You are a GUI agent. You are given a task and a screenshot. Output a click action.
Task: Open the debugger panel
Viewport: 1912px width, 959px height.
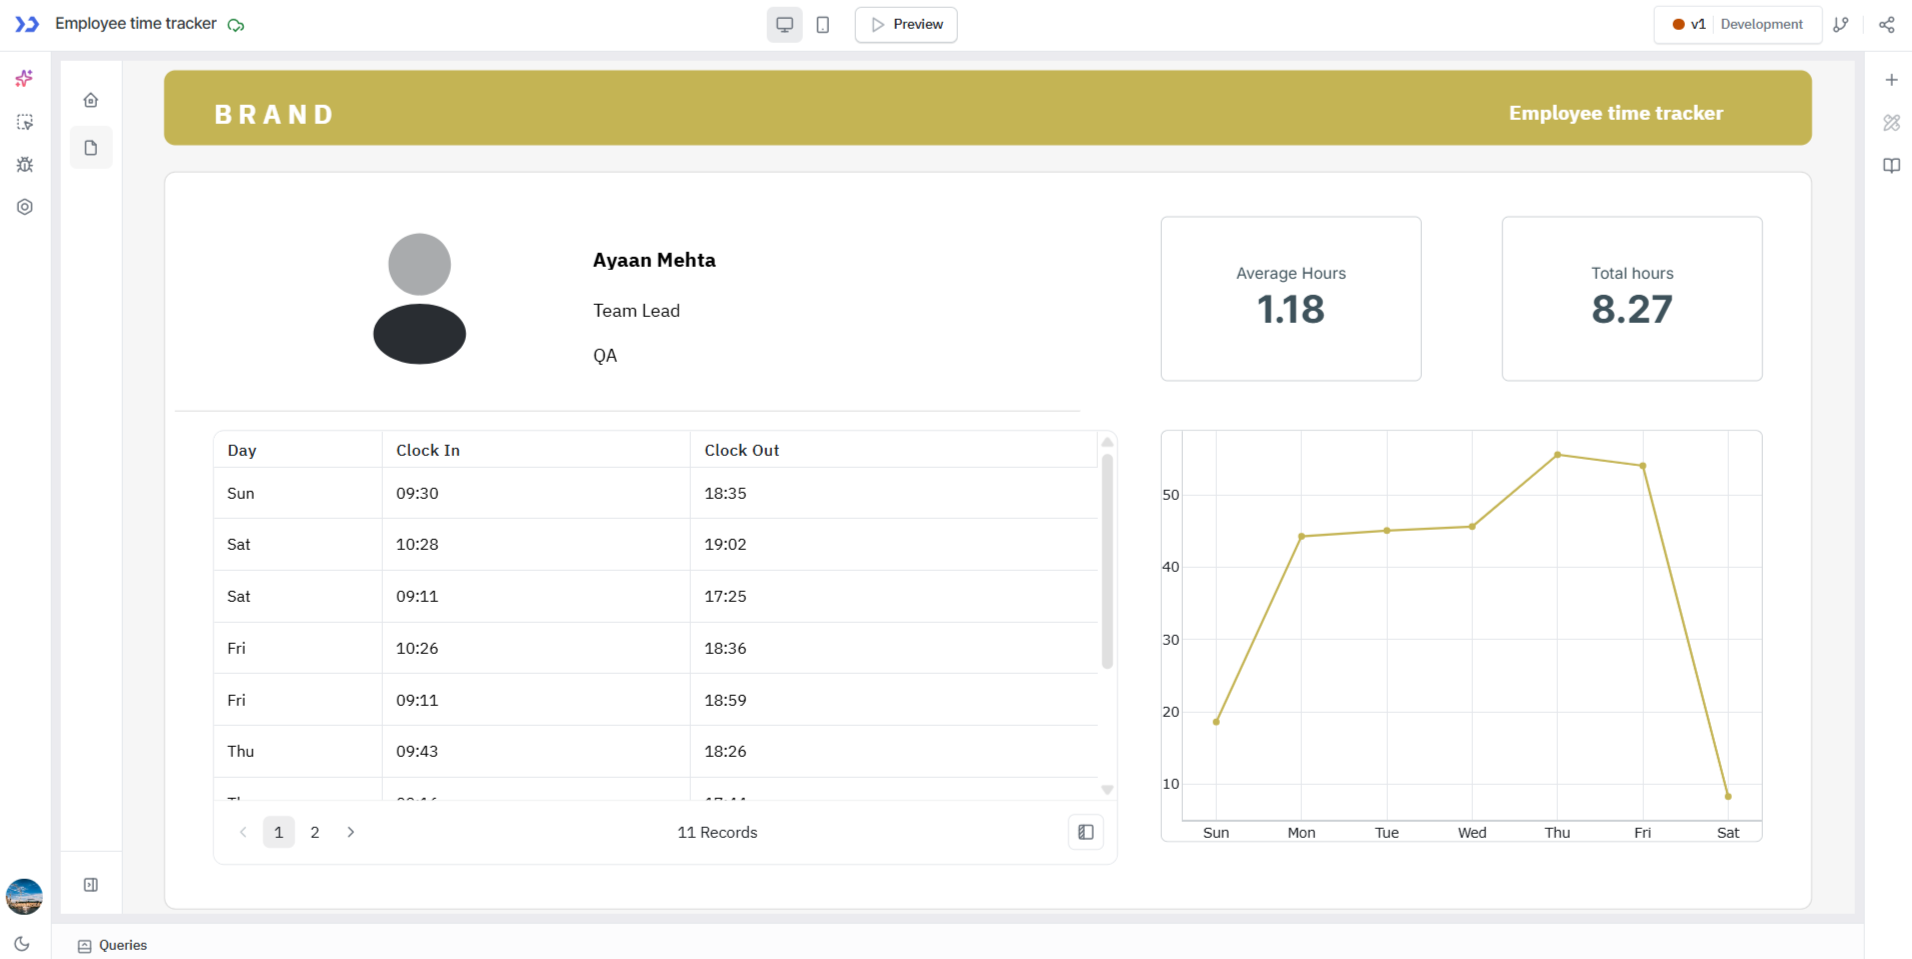(24, 164)
